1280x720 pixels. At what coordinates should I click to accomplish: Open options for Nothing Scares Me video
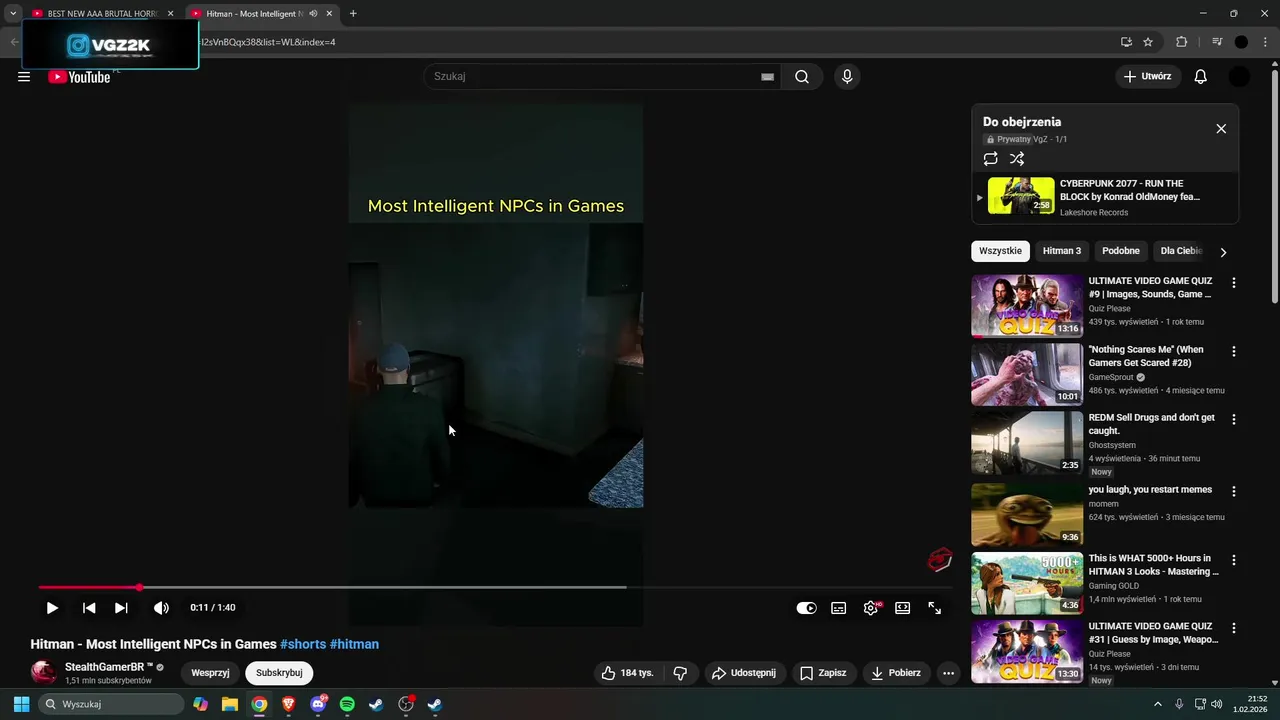pos(1233,351)
